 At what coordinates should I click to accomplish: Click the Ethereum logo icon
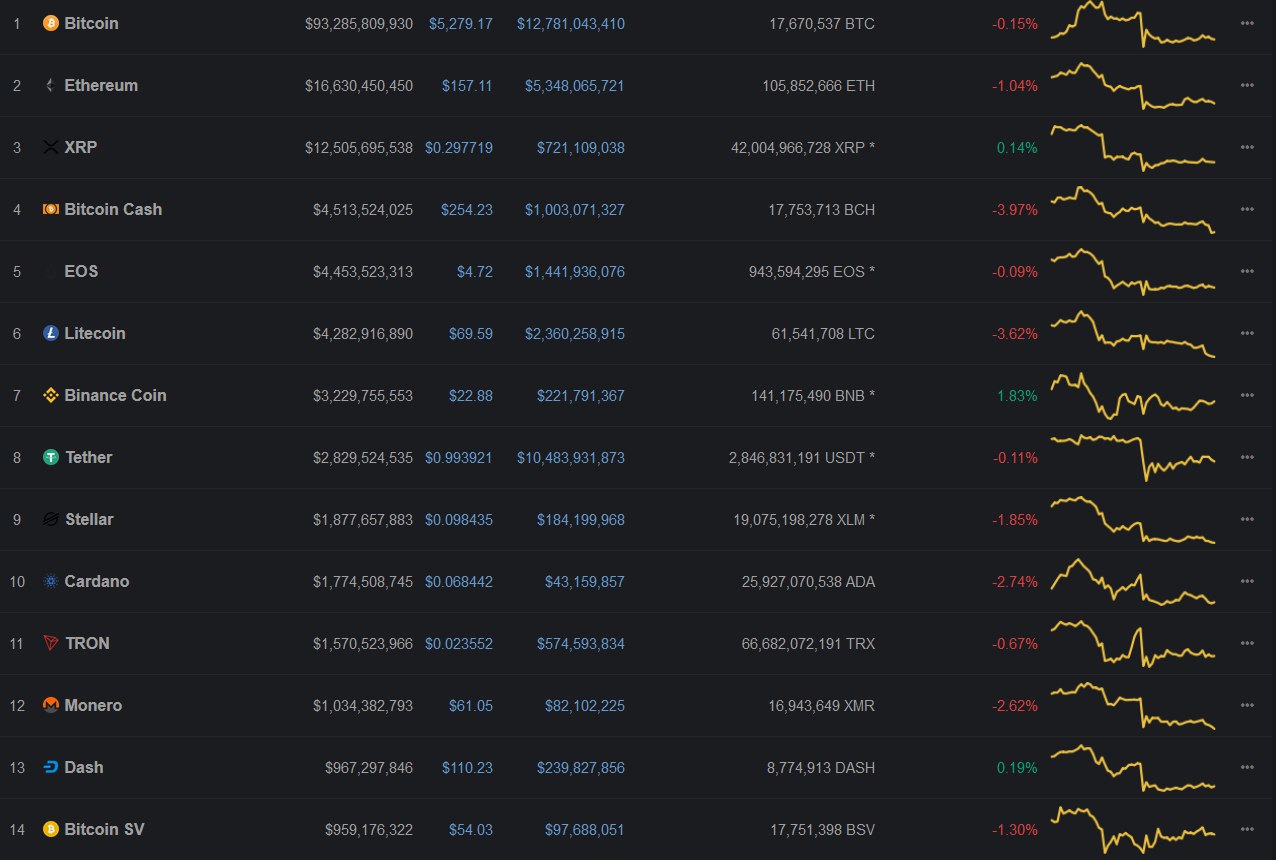pos(51,85)
